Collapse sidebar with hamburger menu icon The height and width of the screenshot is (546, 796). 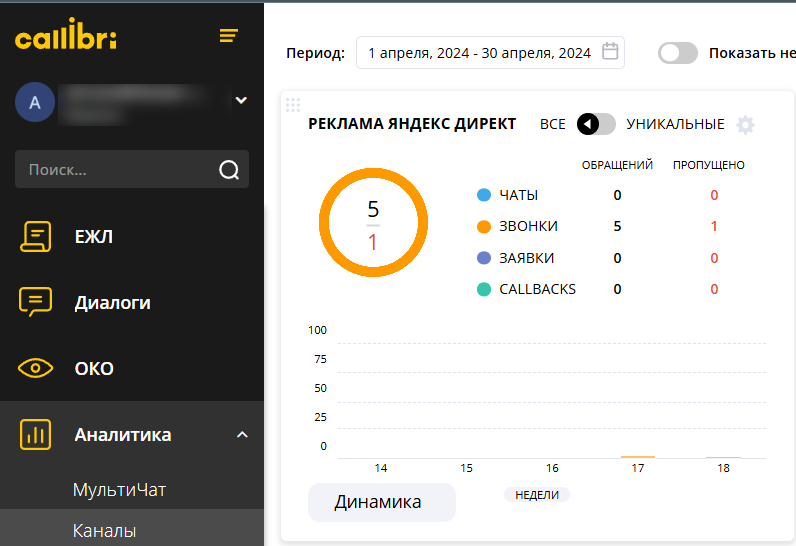pos(229,36)
